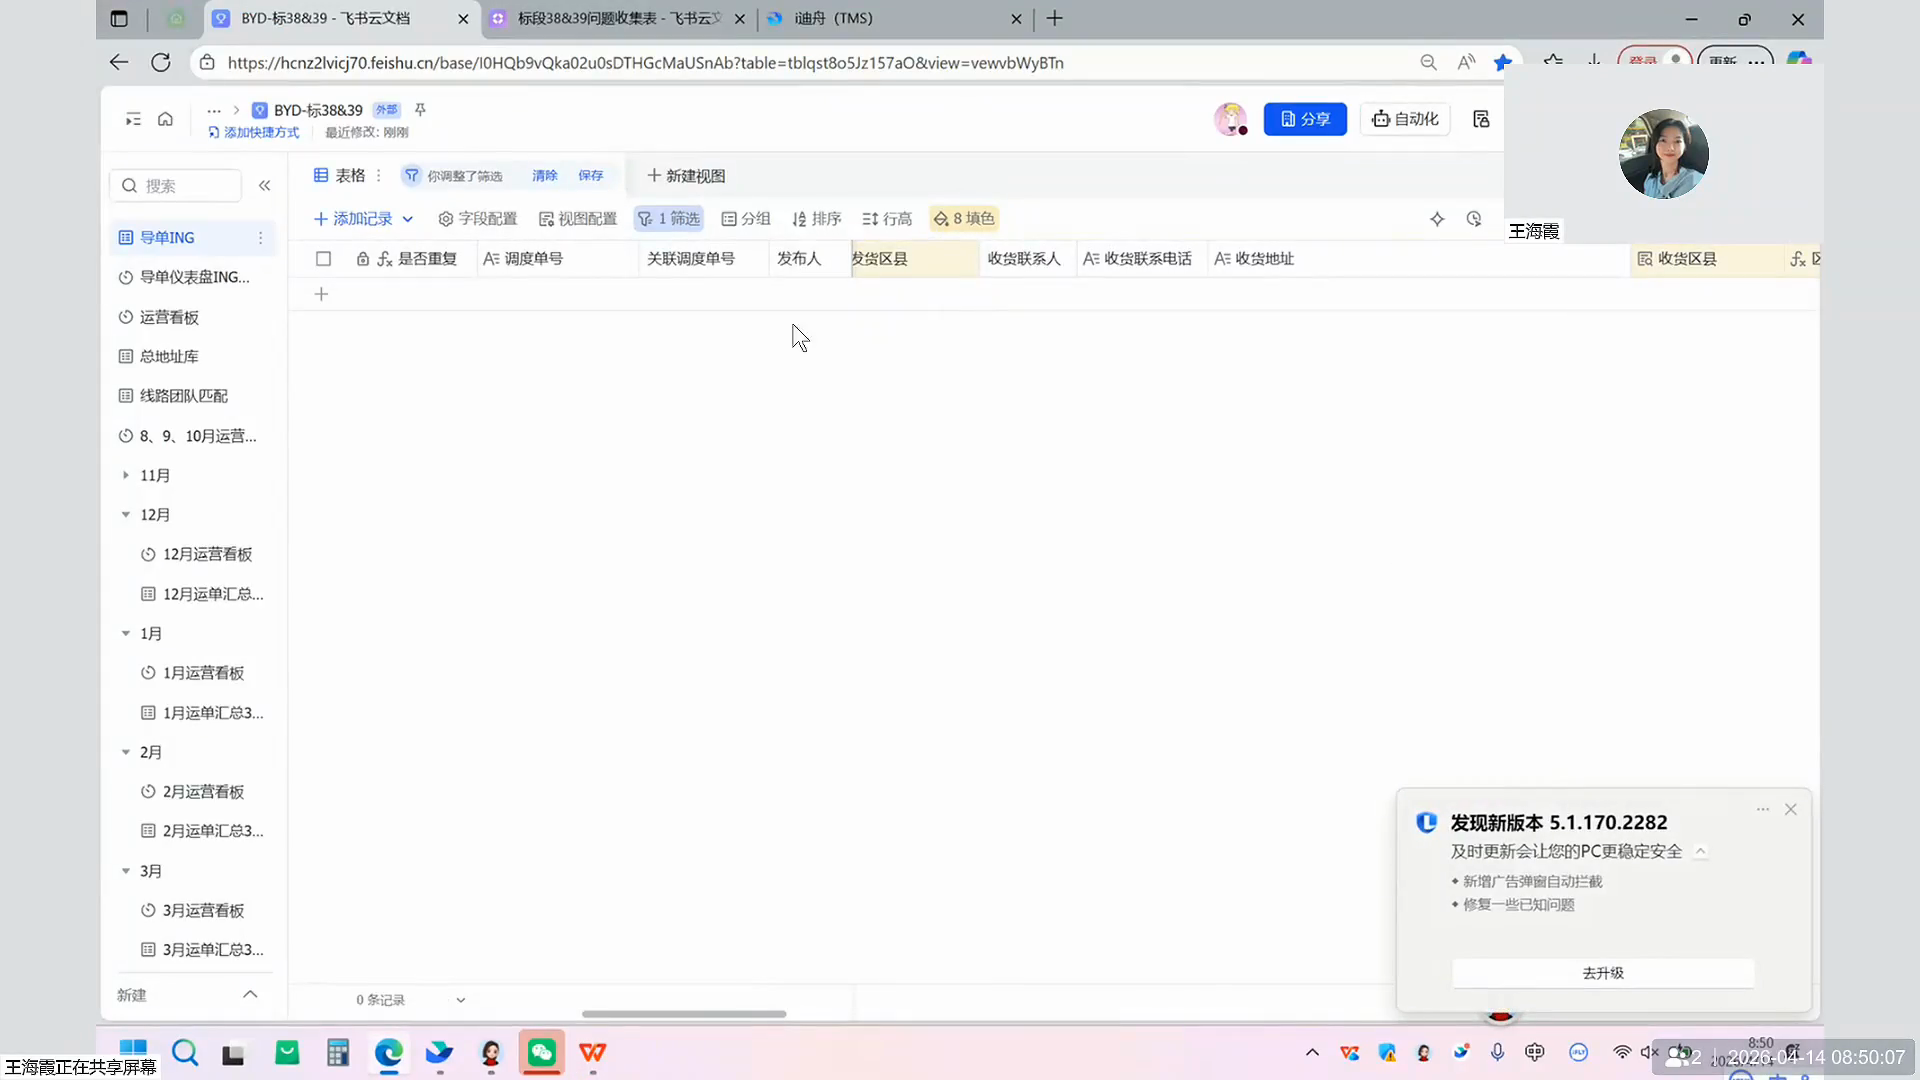Screen dimensions: 1920x1080
Task: Collapse the 12月 folder in sidebar
Action: coord(126,515)
